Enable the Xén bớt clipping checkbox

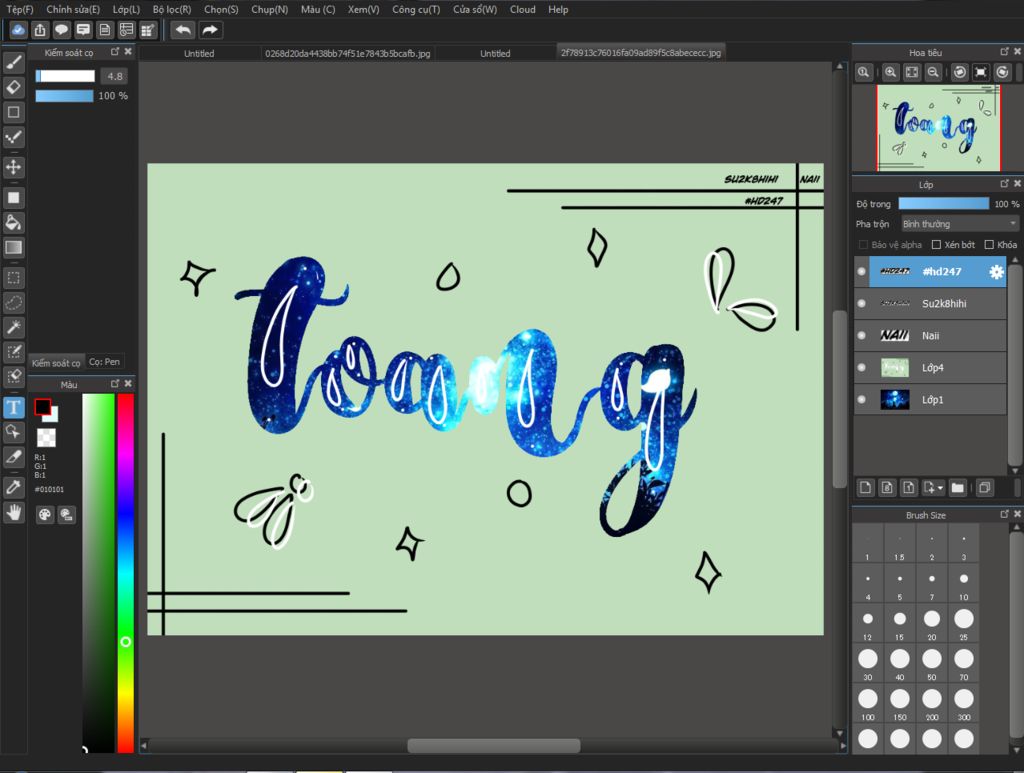coord(936,245)
